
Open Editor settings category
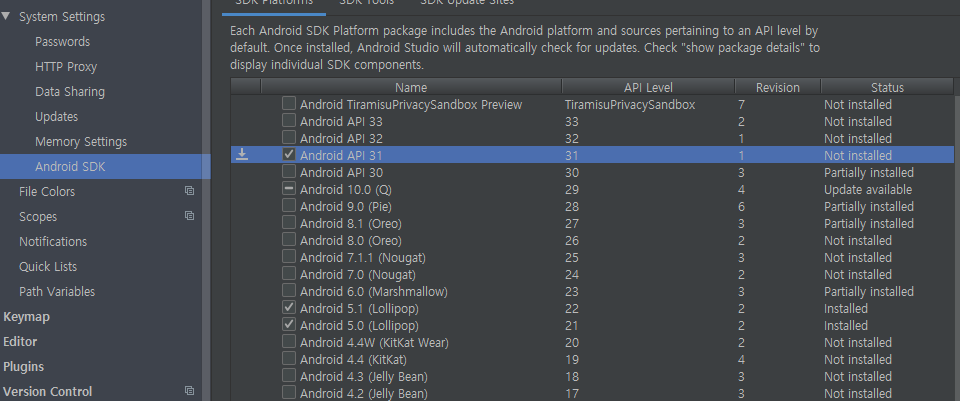coord(20,342)
